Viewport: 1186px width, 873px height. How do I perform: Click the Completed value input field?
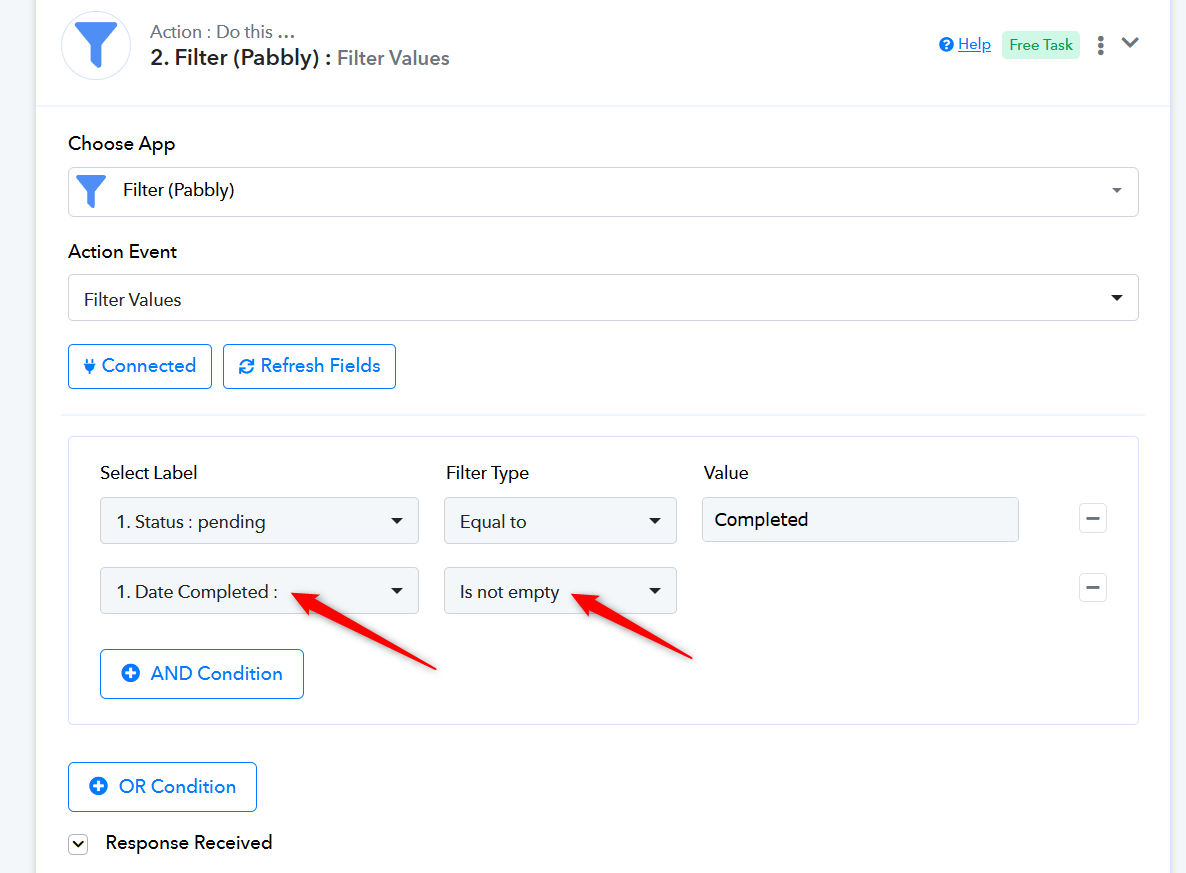point(860,520)
